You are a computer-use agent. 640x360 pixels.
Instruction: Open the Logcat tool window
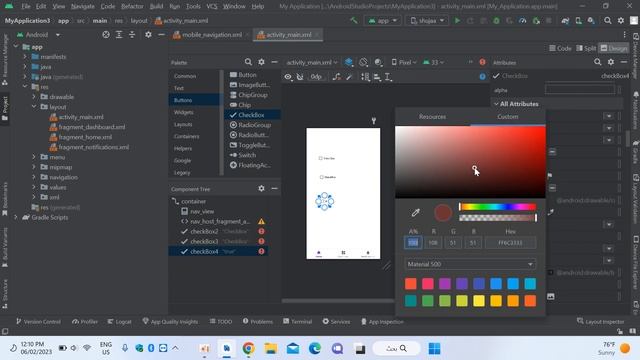tap(120, 322)
